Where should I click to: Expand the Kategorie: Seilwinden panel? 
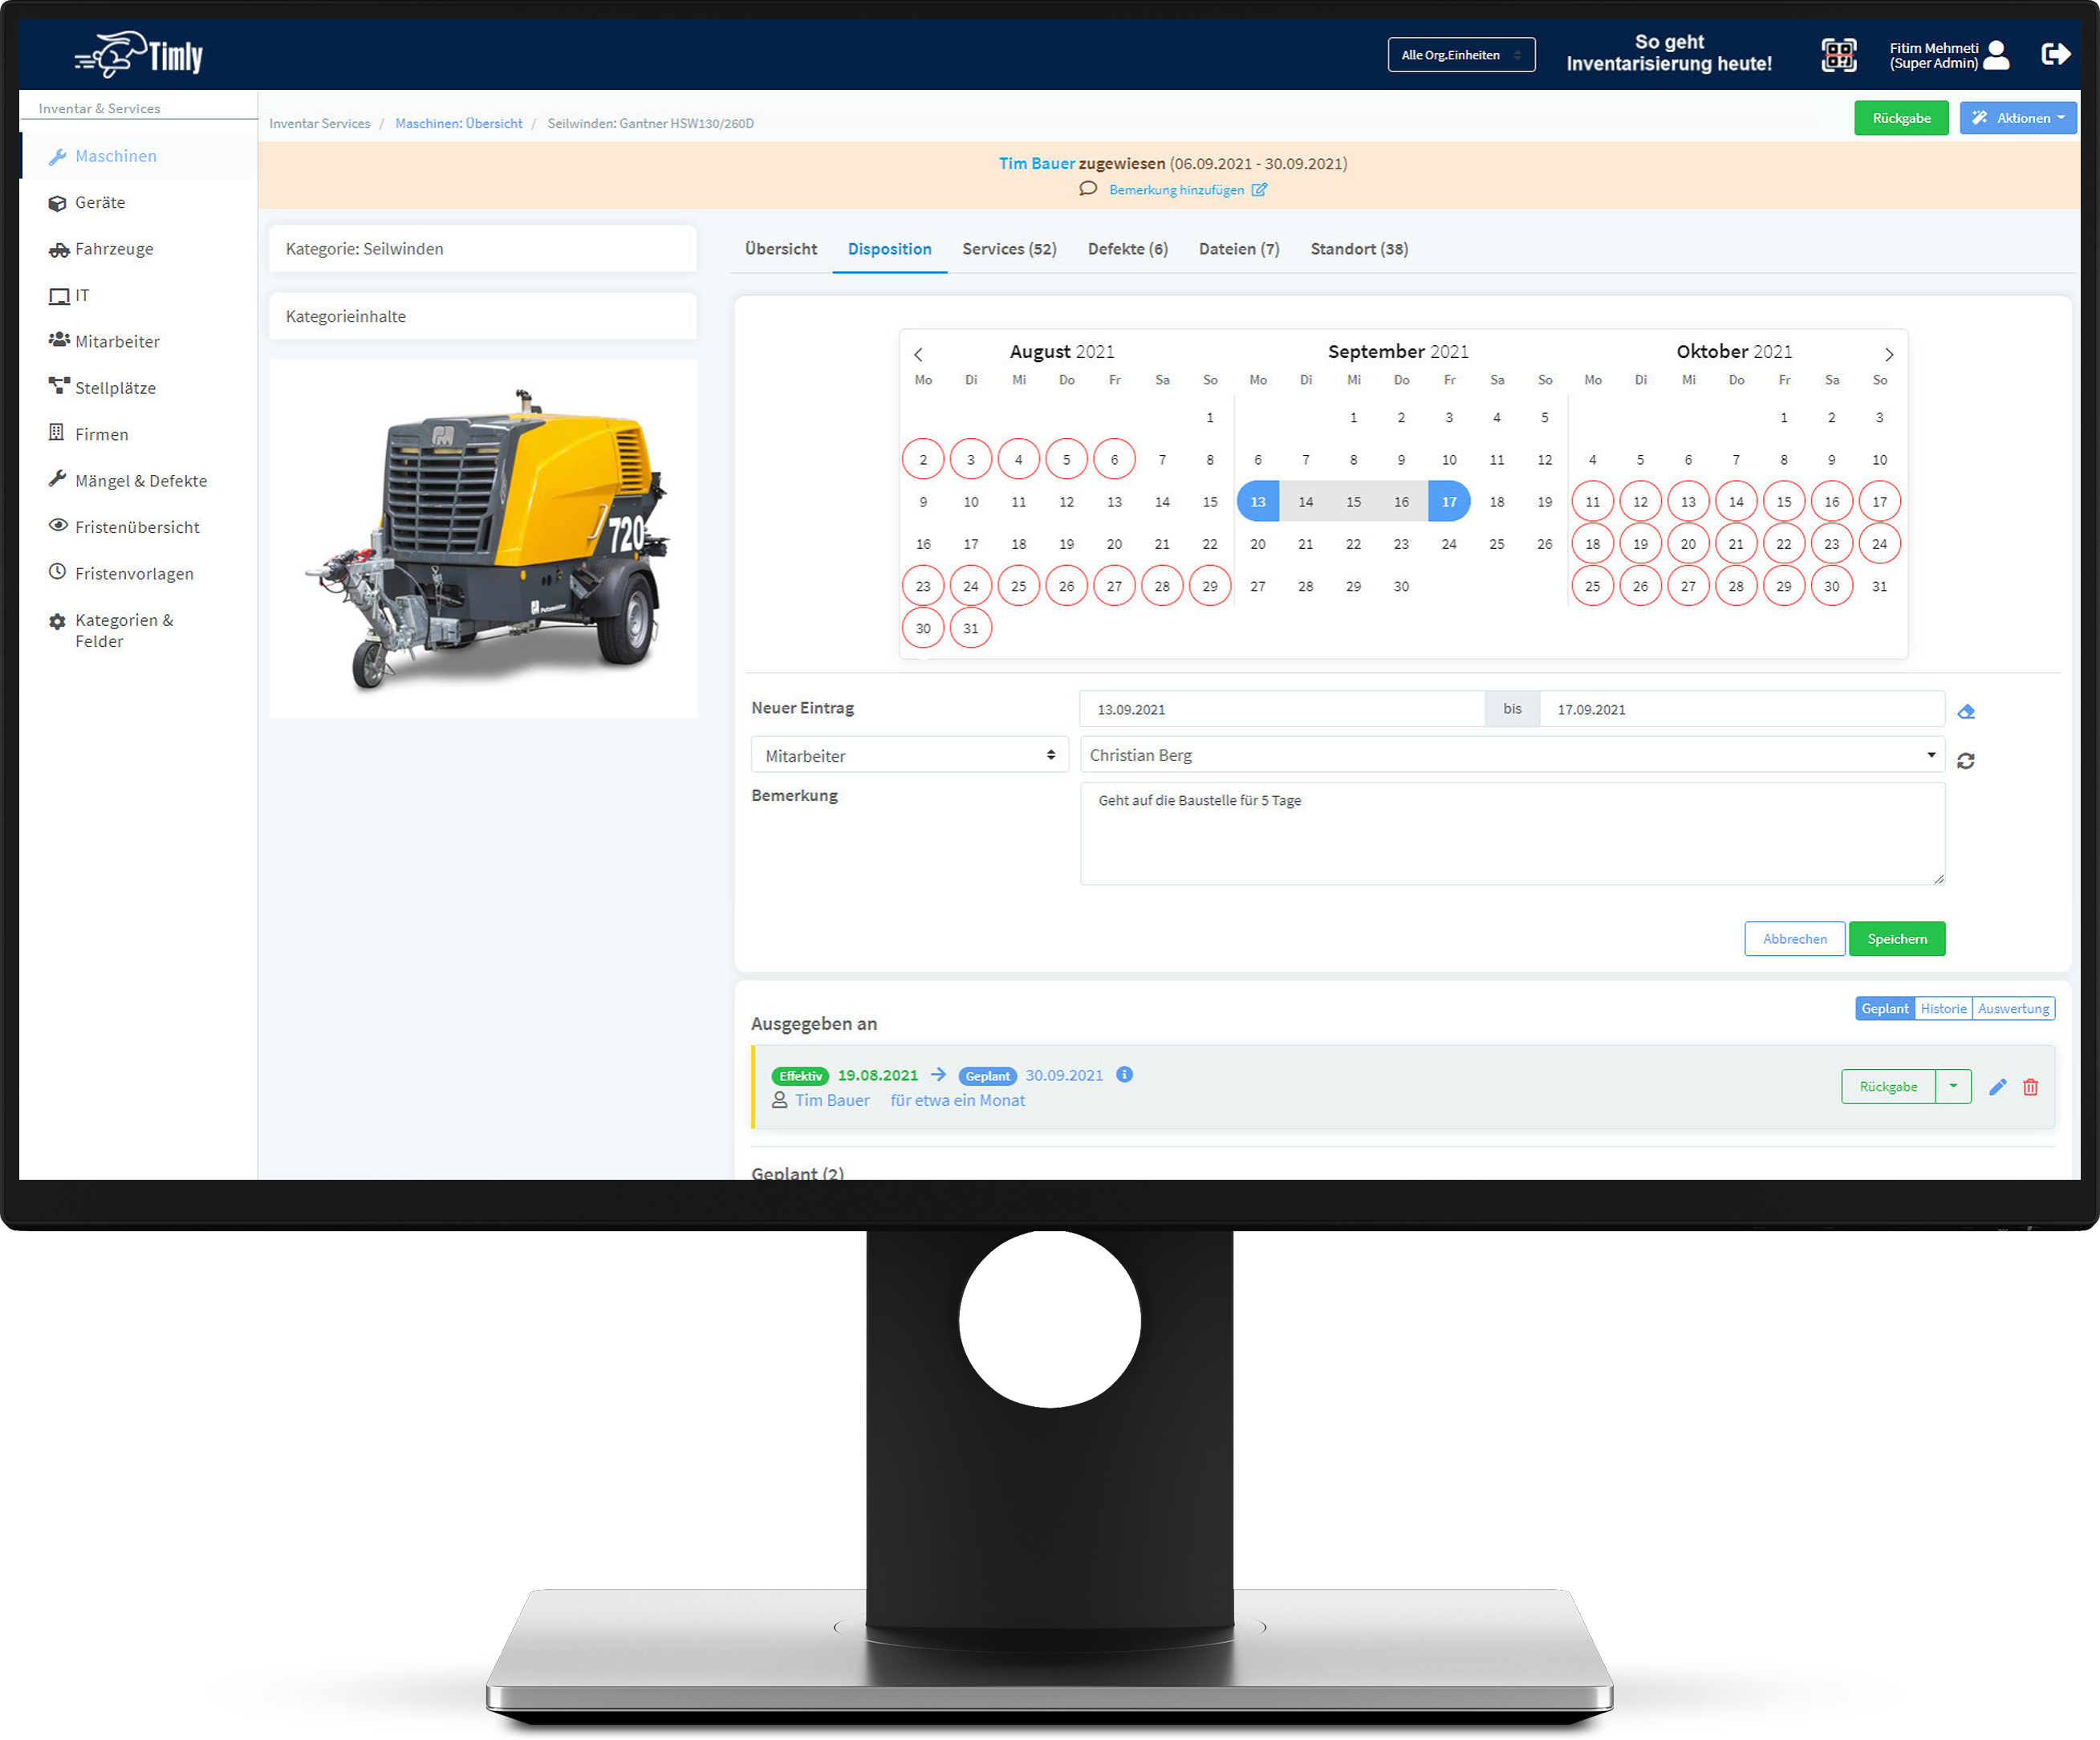click(x=482, y=249)
